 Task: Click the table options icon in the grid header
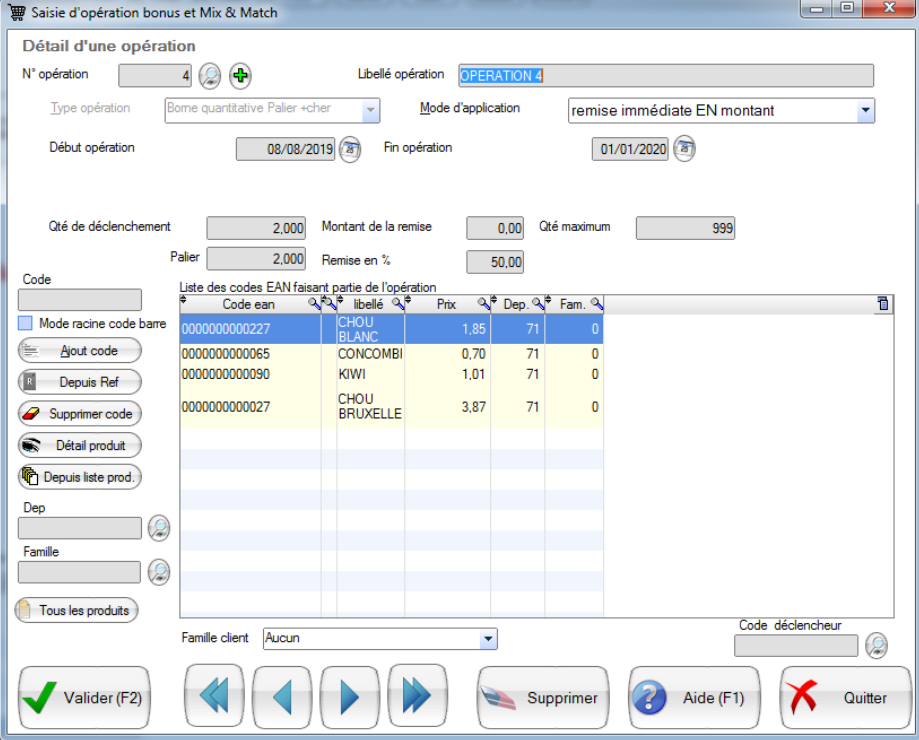(x=882, y=303)
